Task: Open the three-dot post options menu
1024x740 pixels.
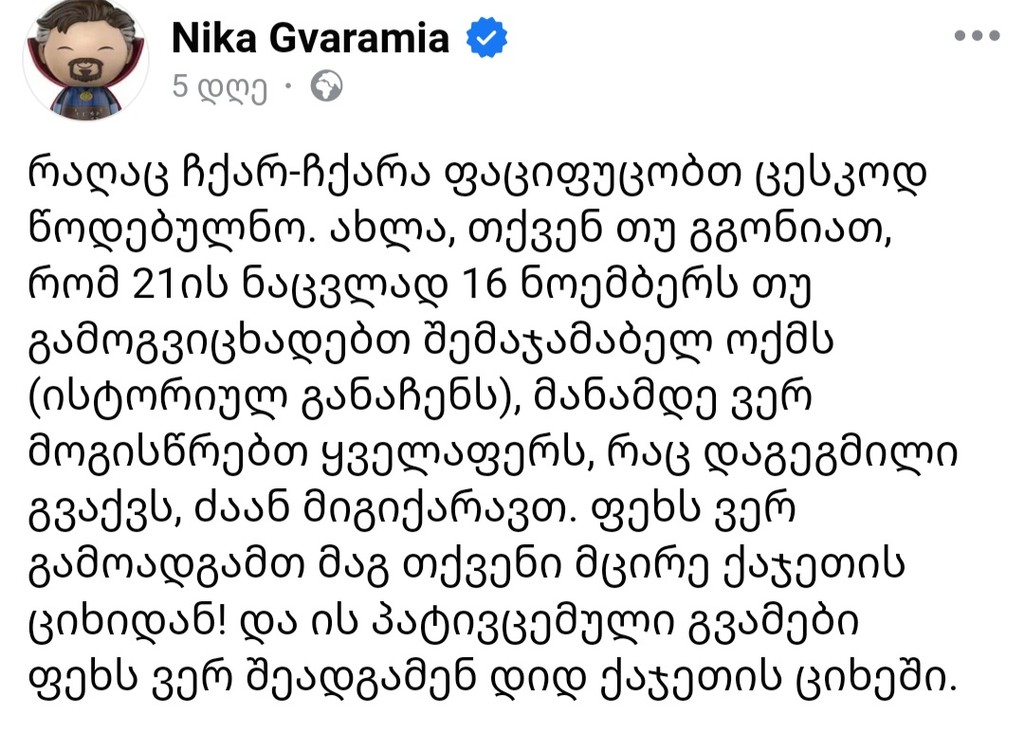Action: pos(976,37)
